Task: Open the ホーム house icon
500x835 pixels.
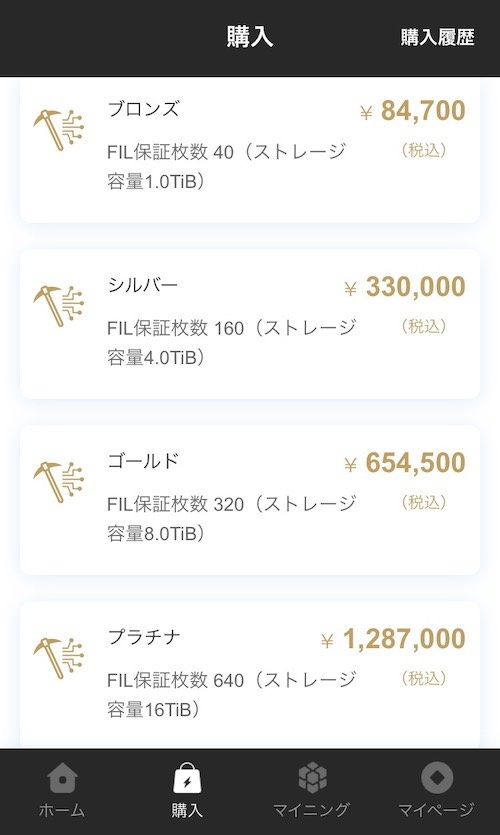Action: pyautogui.click(x=62, y=778)
